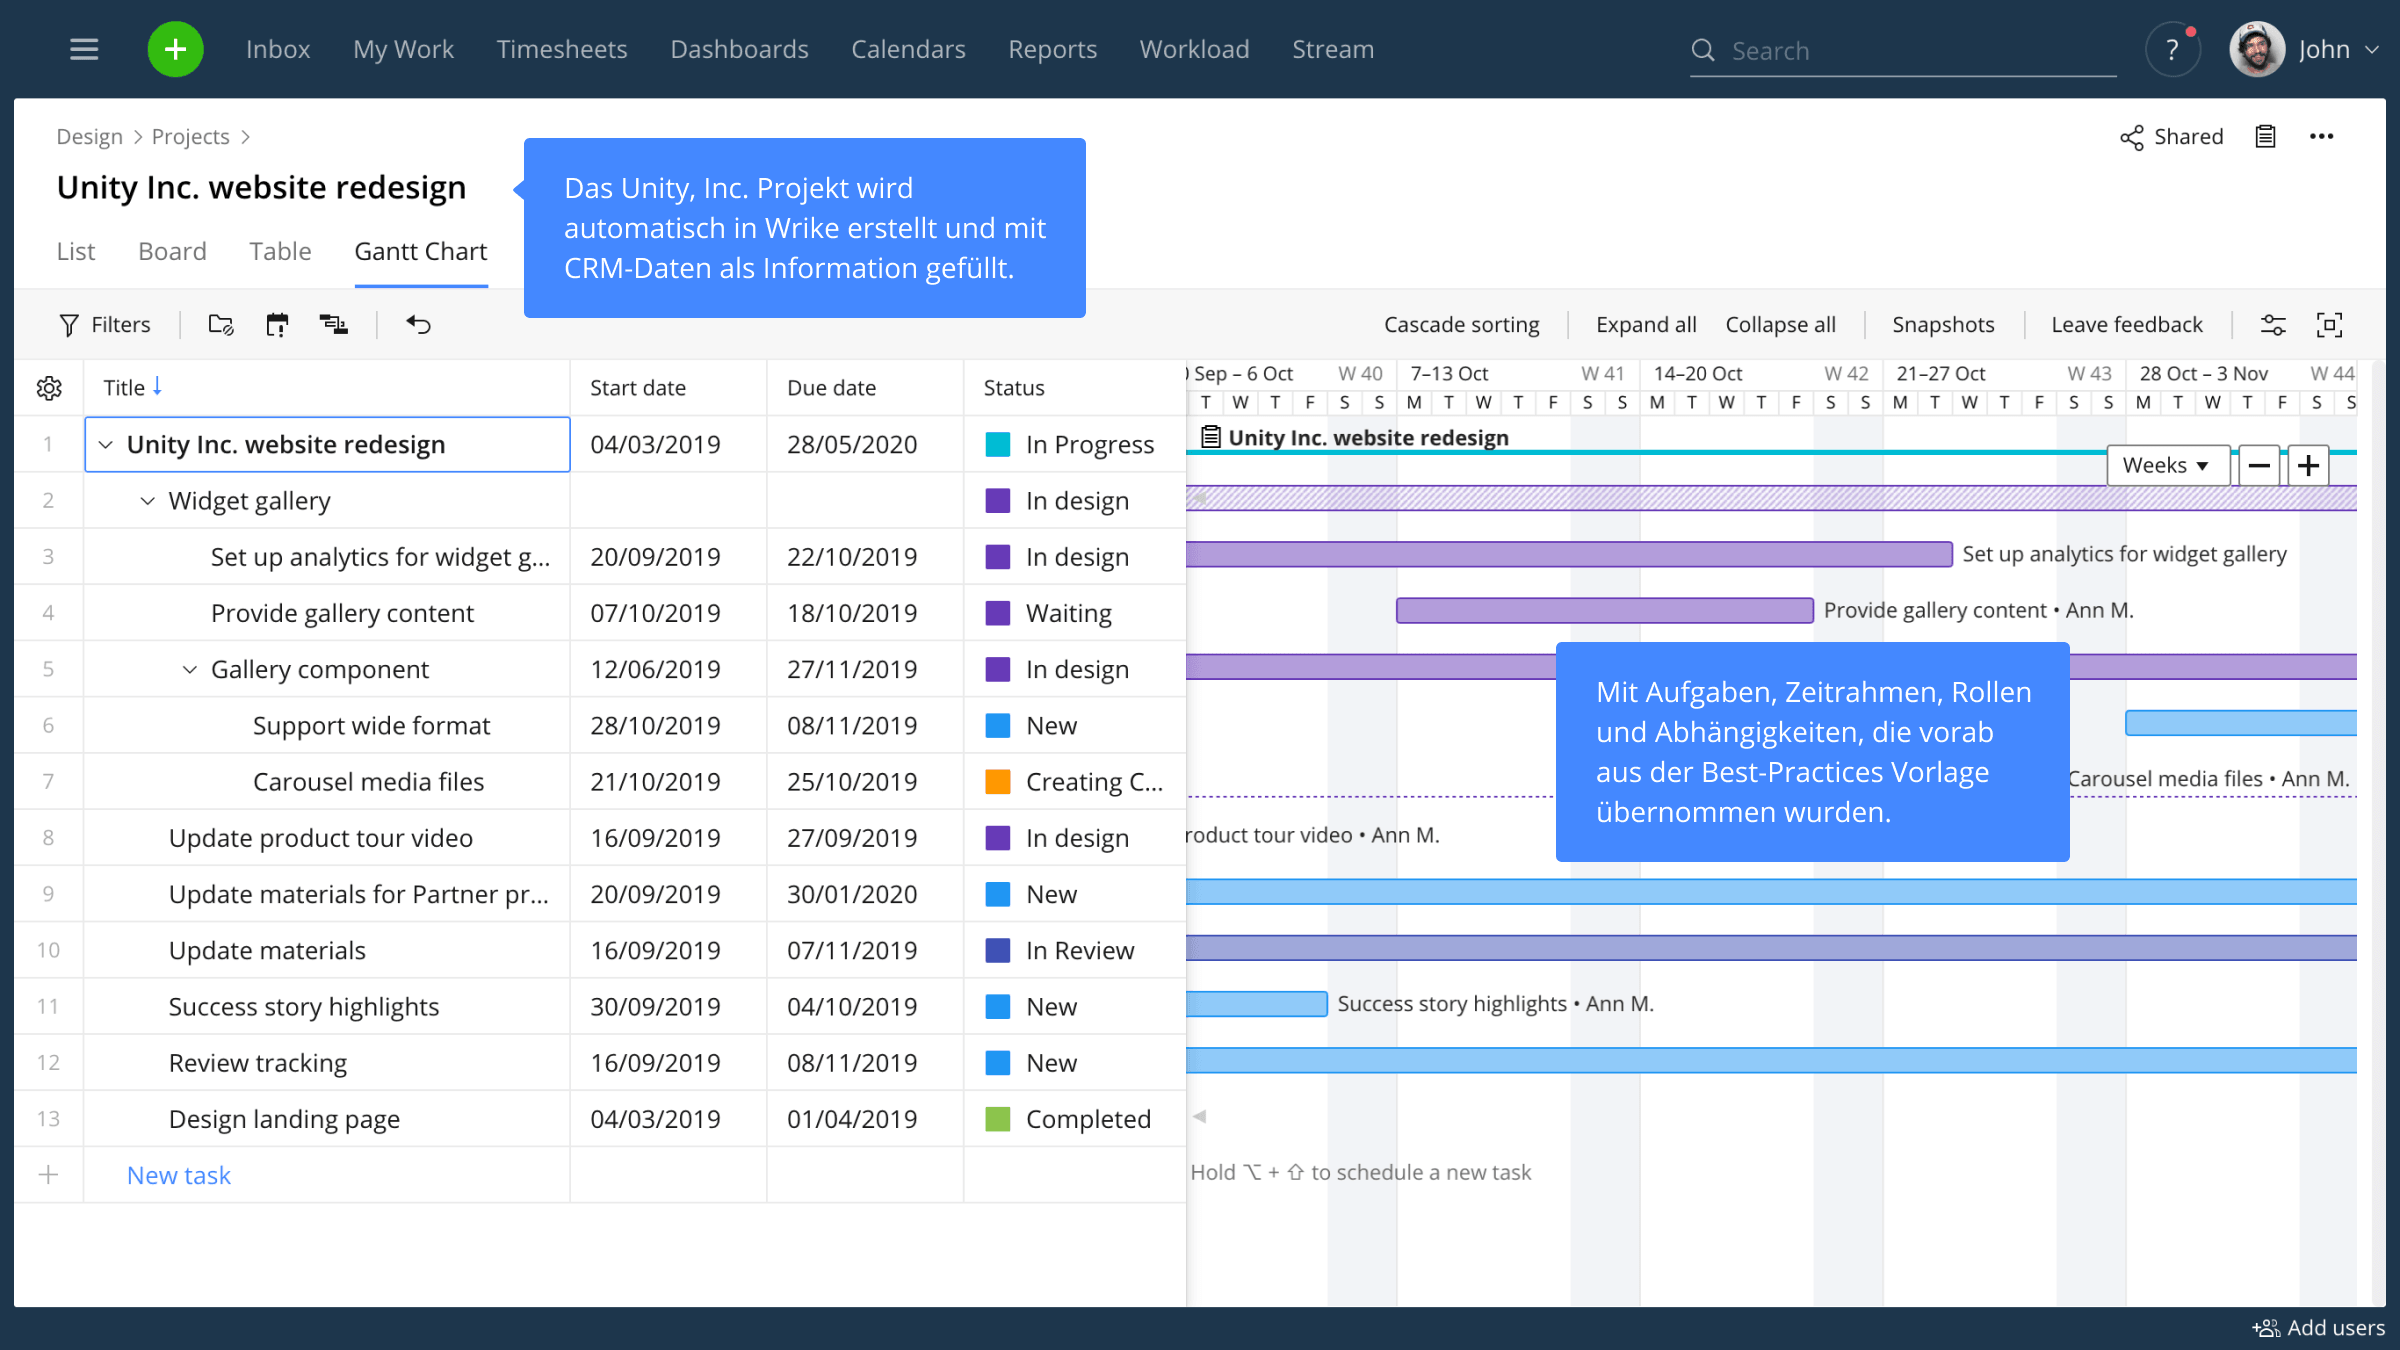Collapse the Widget gallery folder
Screen dimensions: 2400x1350
click(x=148, y=500)
